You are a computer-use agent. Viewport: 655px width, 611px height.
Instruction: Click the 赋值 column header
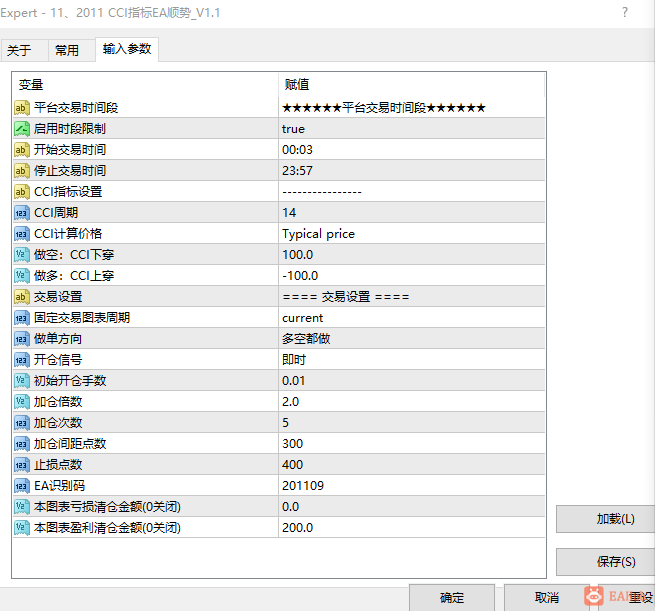(411, 85)
